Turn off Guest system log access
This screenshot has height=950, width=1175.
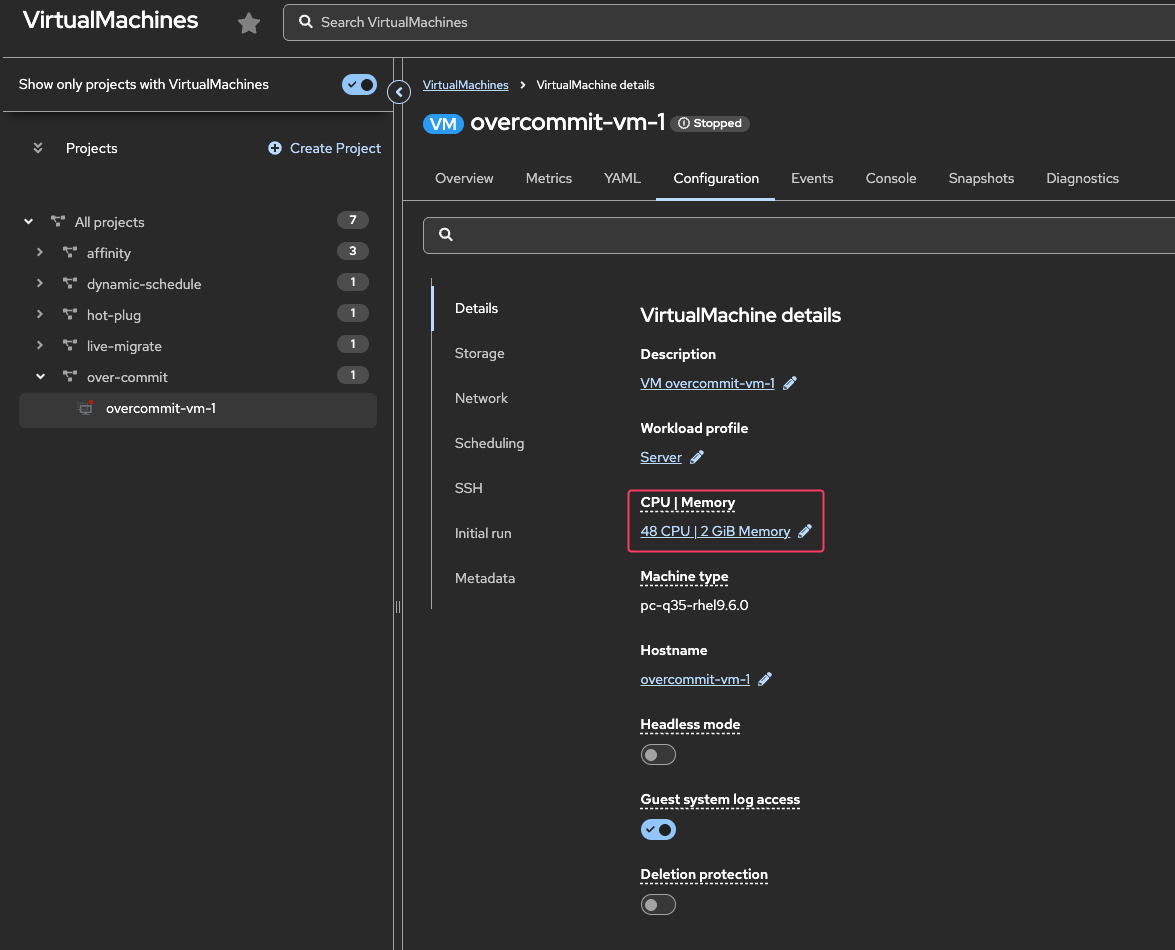click(658, 830)
